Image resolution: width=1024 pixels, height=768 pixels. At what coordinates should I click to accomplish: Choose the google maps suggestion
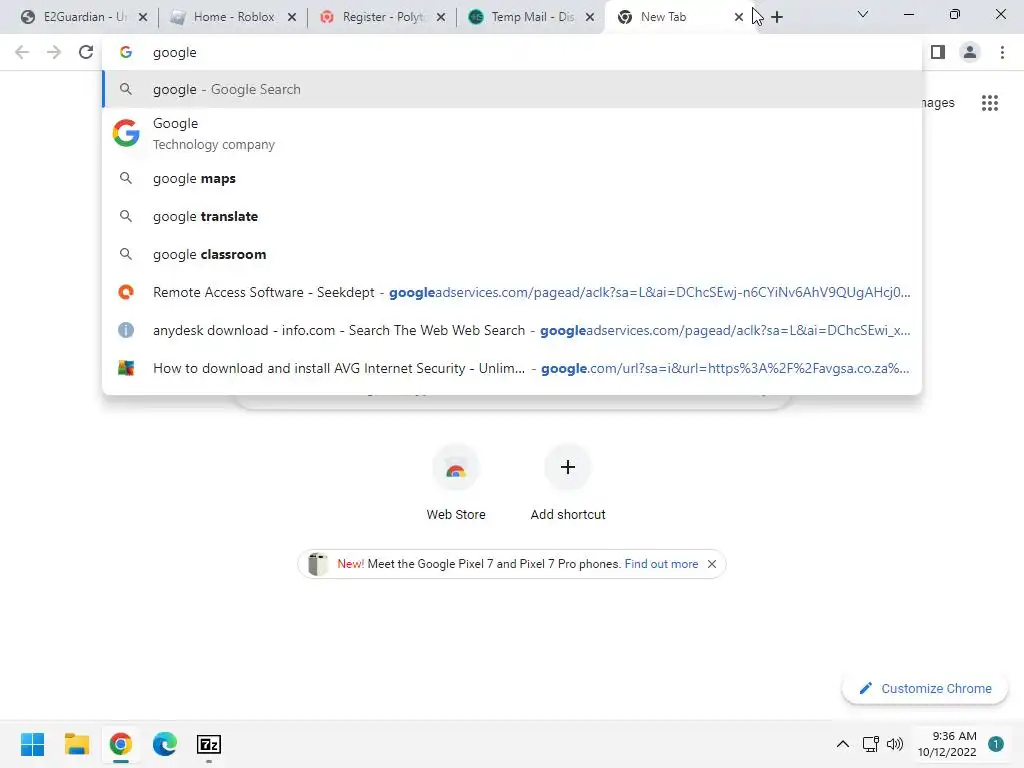pyautogui.click(x=511, y=178)
